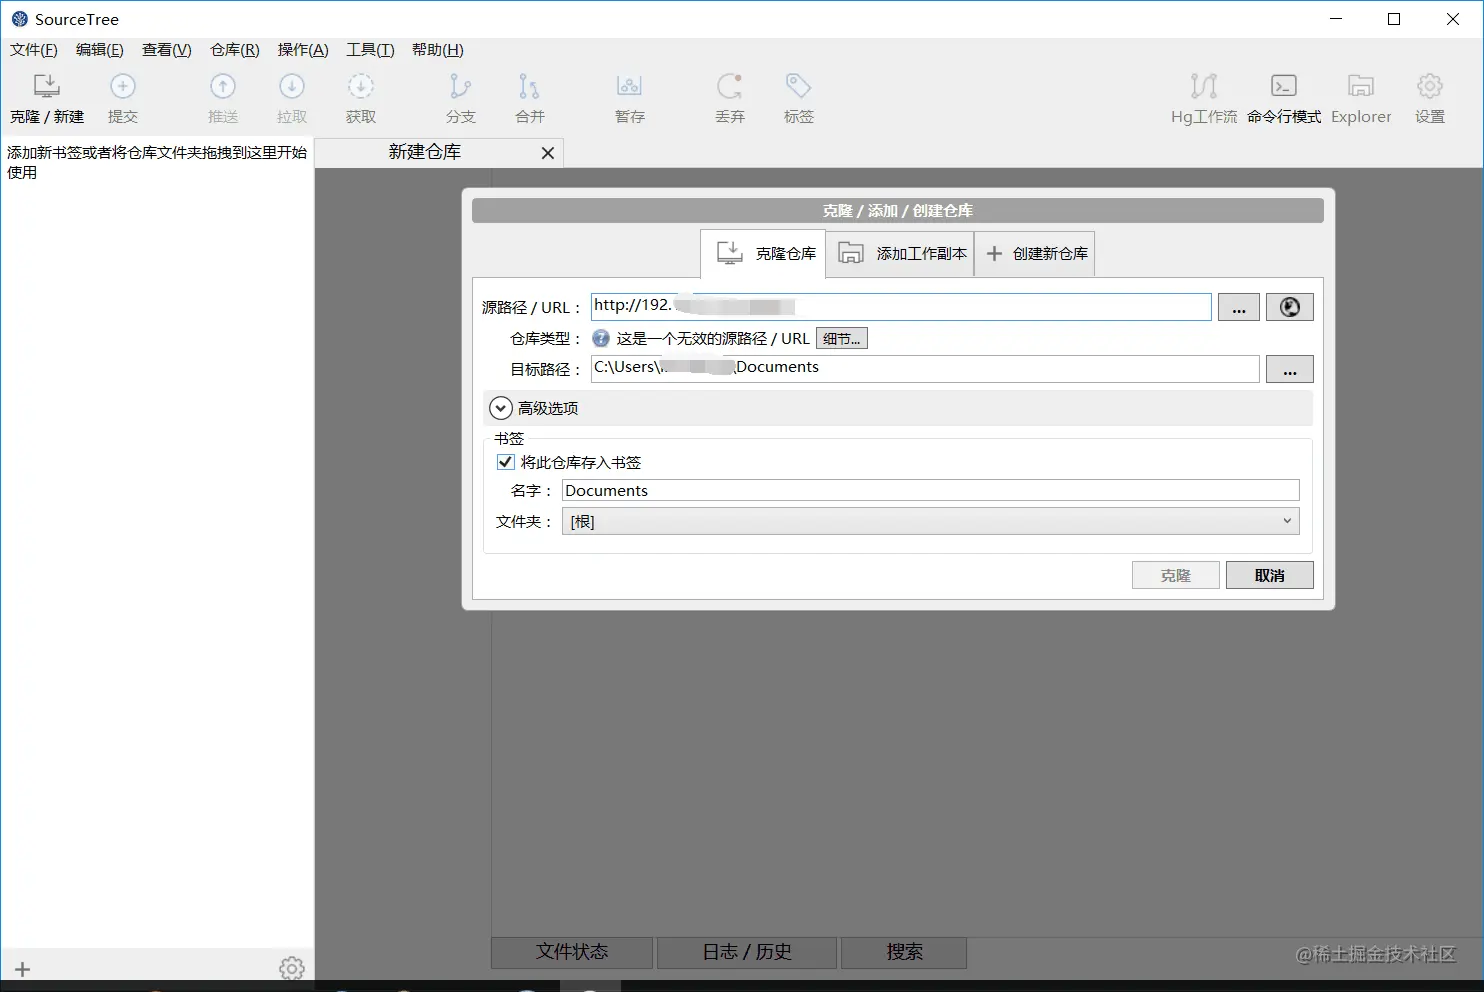Image resolution: width=1484 pixels, height=992 pixels.
Task: Switch to the 添加工作副本 tab
Action: [x=899, y=253]
